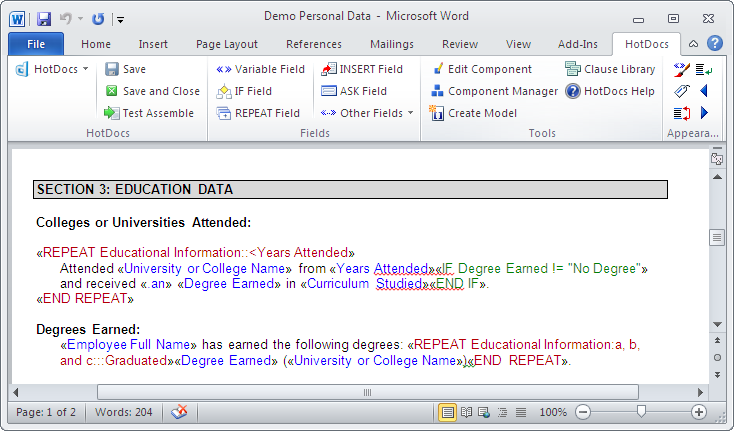Open HotDocs Help

[609, 91]
